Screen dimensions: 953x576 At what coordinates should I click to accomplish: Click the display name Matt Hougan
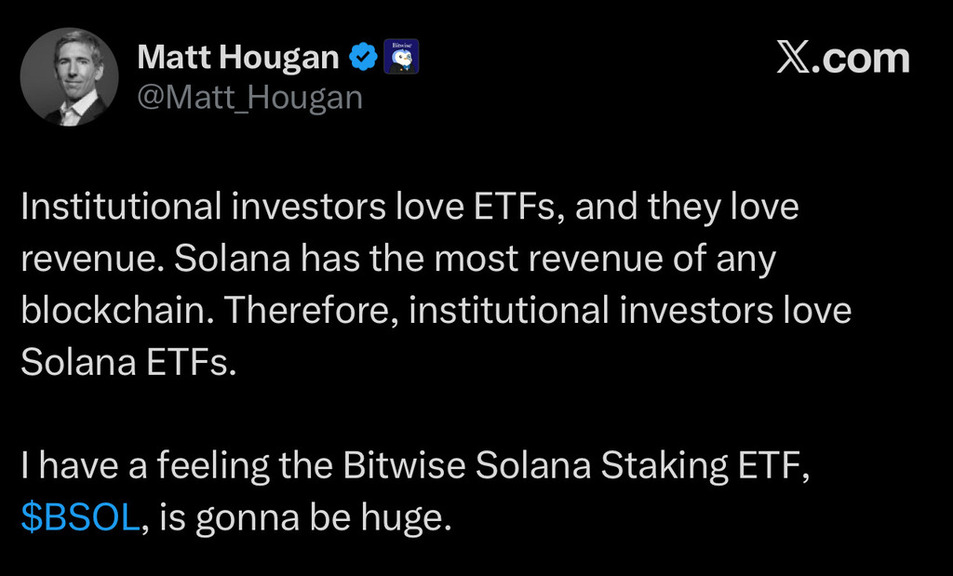tap(238, 58)
